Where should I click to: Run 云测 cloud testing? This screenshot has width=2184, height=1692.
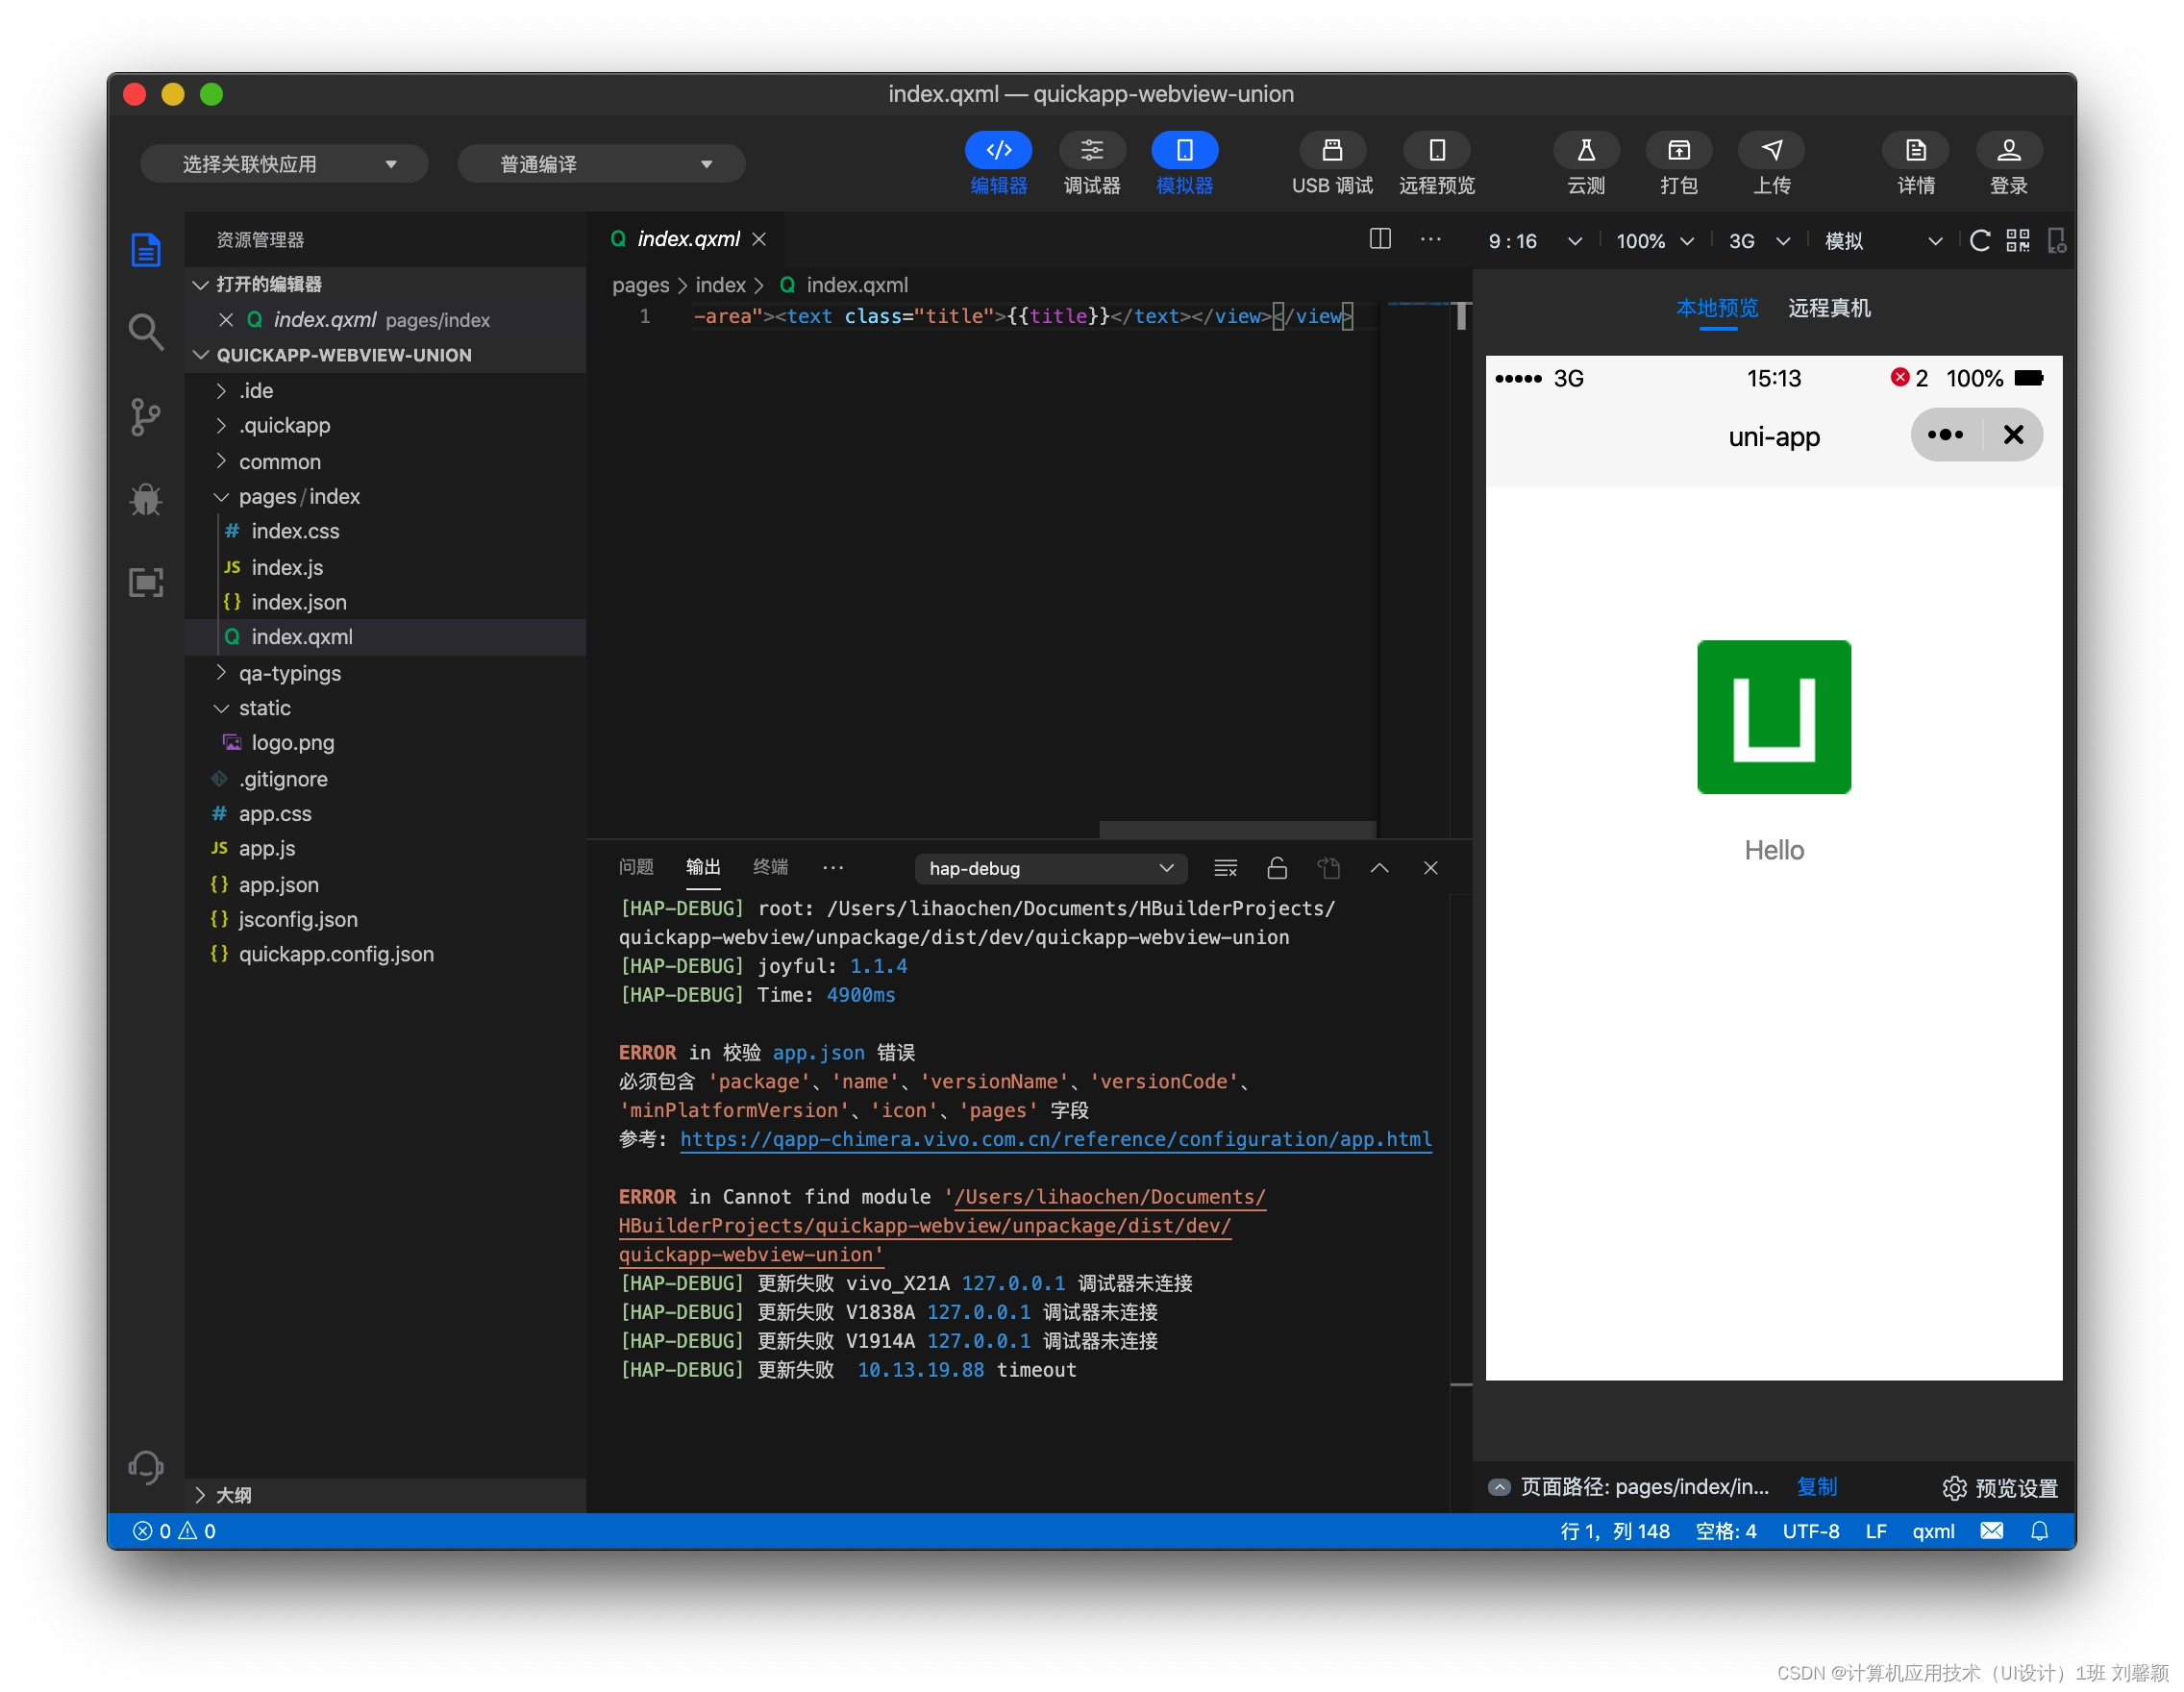(1586, 163)
